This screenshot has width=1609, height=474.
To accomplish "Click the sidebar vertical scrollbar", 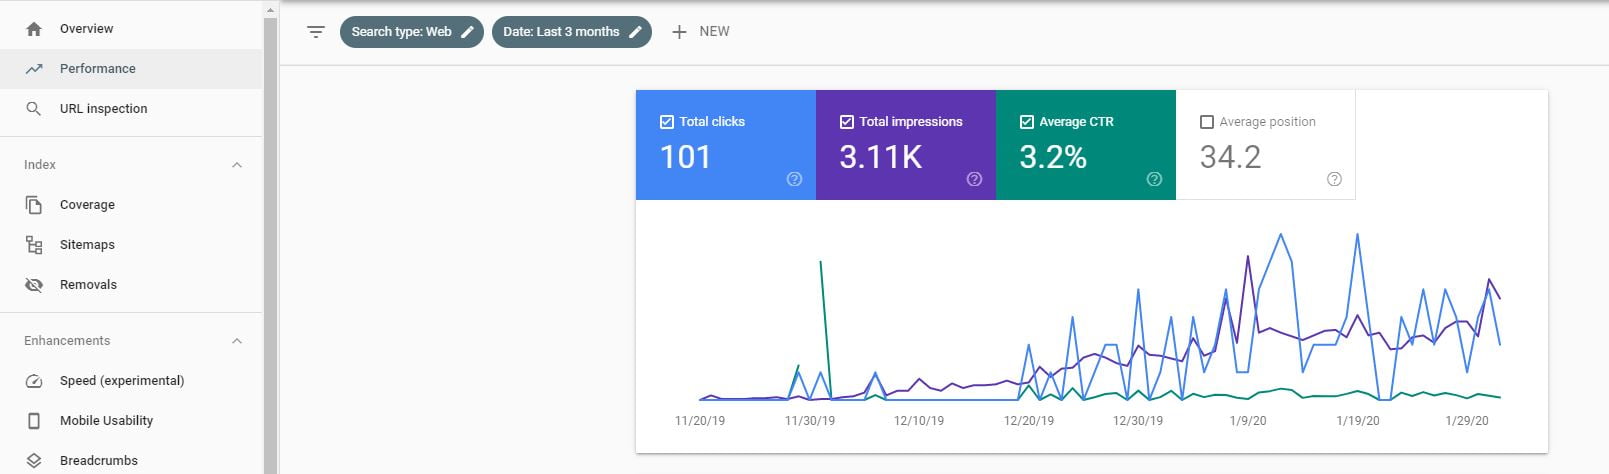I will 270,245.
